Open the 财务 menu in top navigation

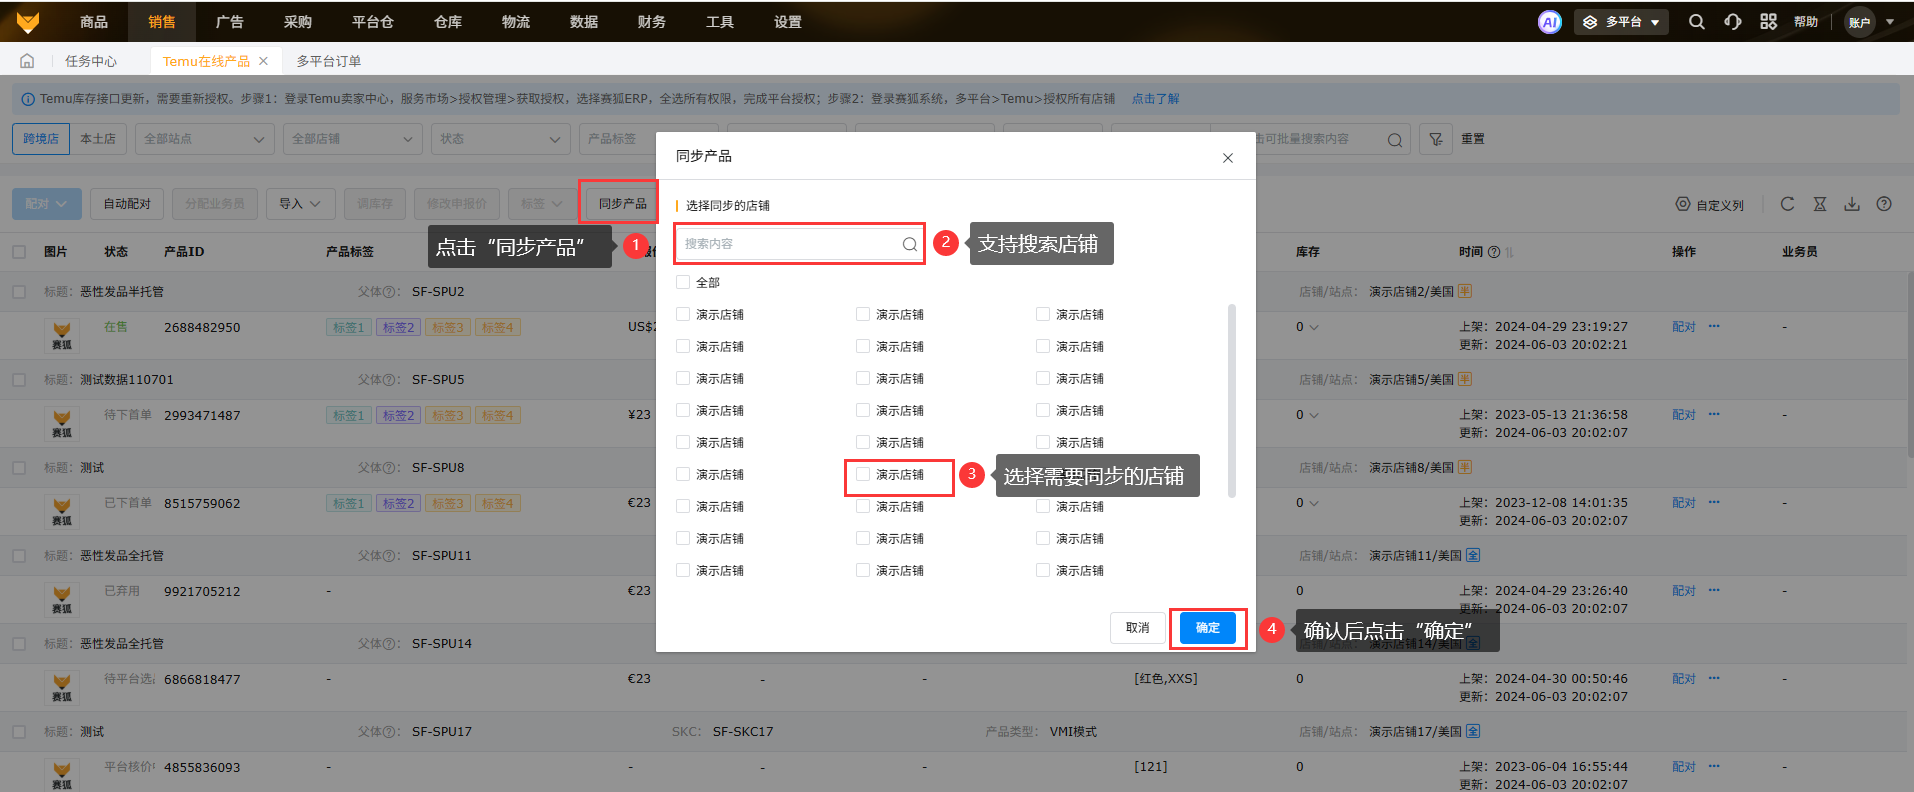click(x=651, y=22)
